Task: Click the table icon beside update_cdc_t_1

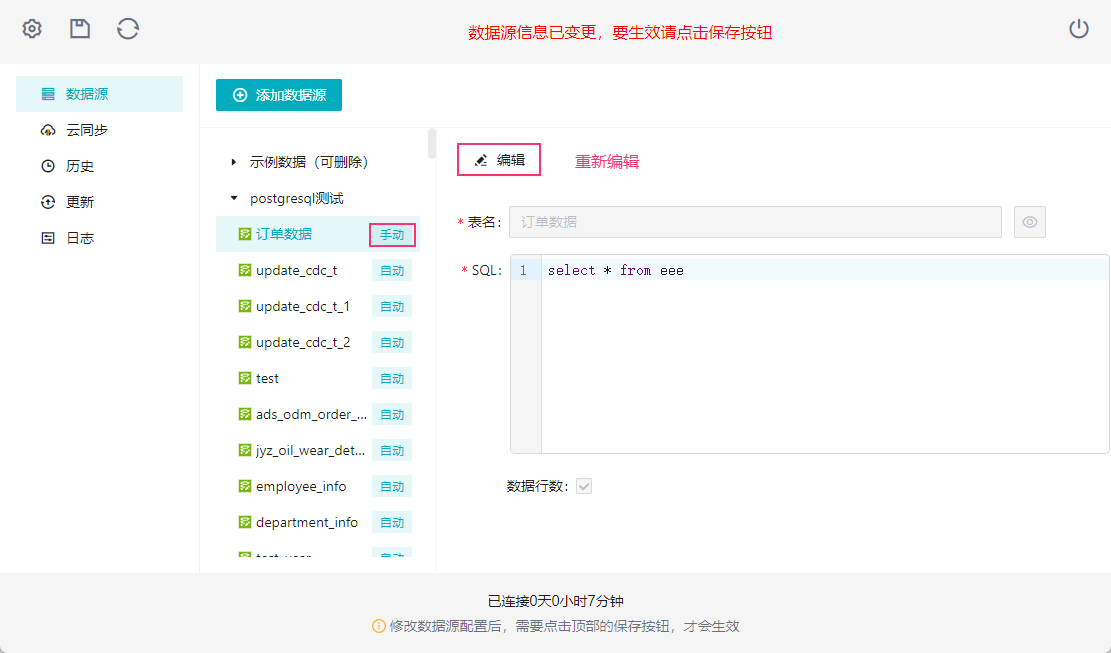Action: point(244,306)
